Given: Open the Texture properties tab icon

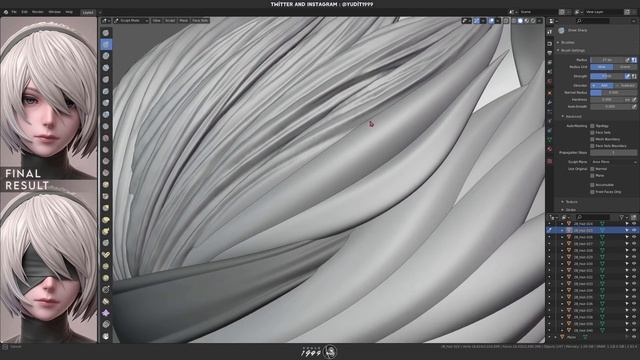Looking at the screenshot, I should (550, 161).
